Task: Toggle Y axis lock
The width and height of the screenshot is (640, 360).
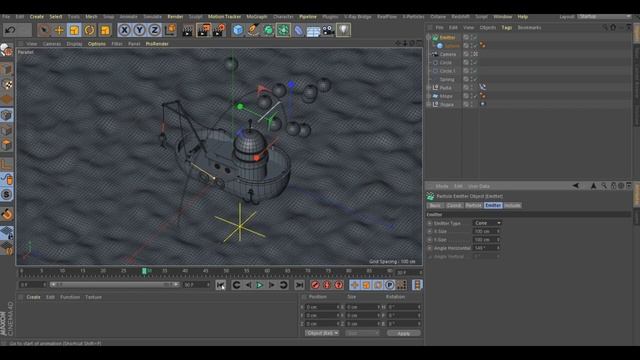Action: tap(140, 30)
